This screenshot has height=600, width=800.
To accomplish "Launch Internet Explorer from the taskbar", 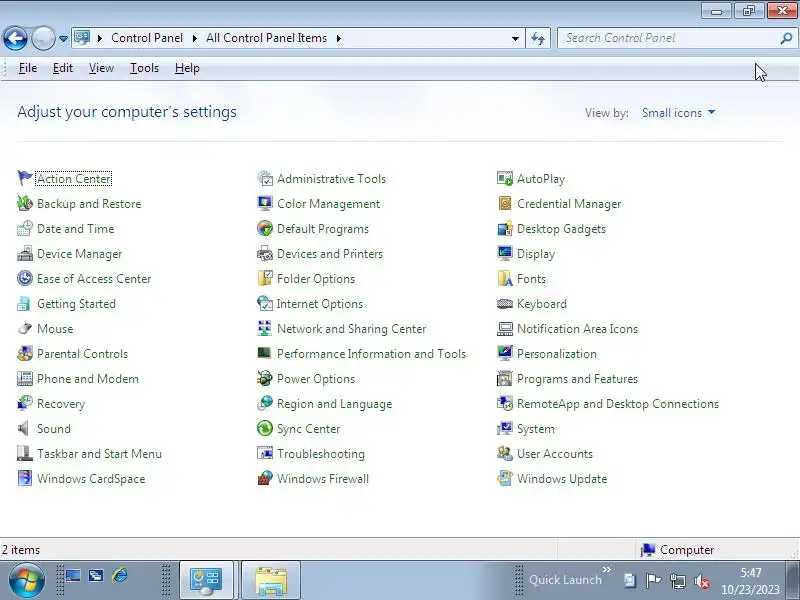I will coord(120,576).
